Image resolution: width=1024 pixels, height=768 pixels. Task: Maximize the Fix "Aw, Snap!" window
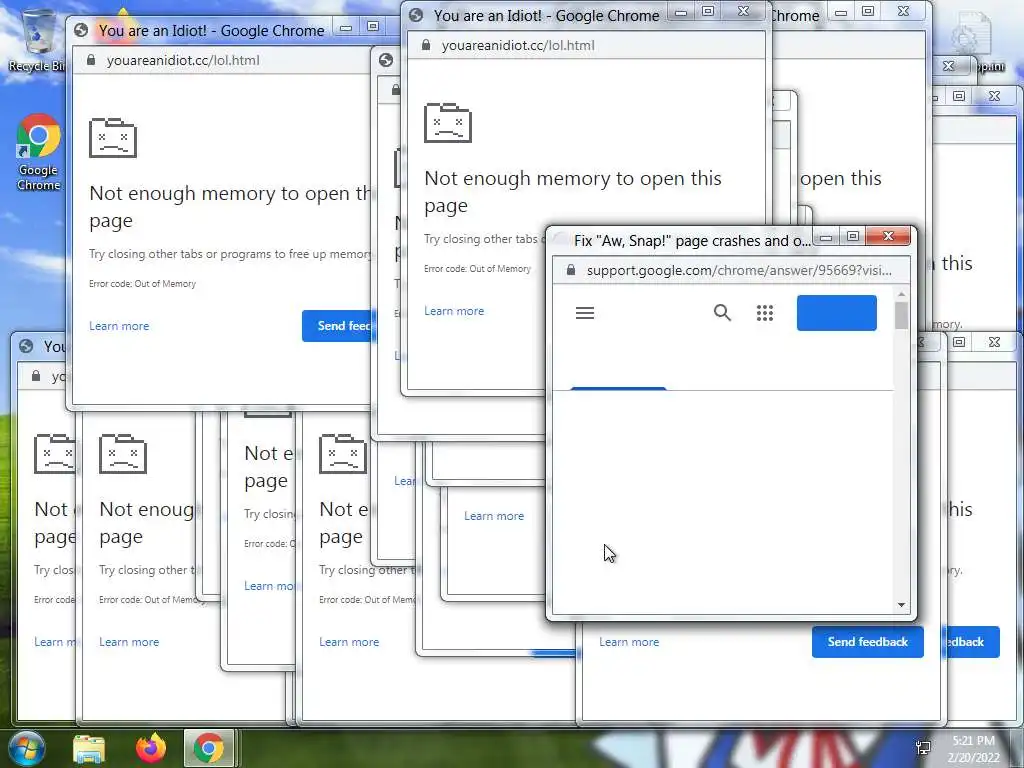pyautogui.click(x=852, y=236)
